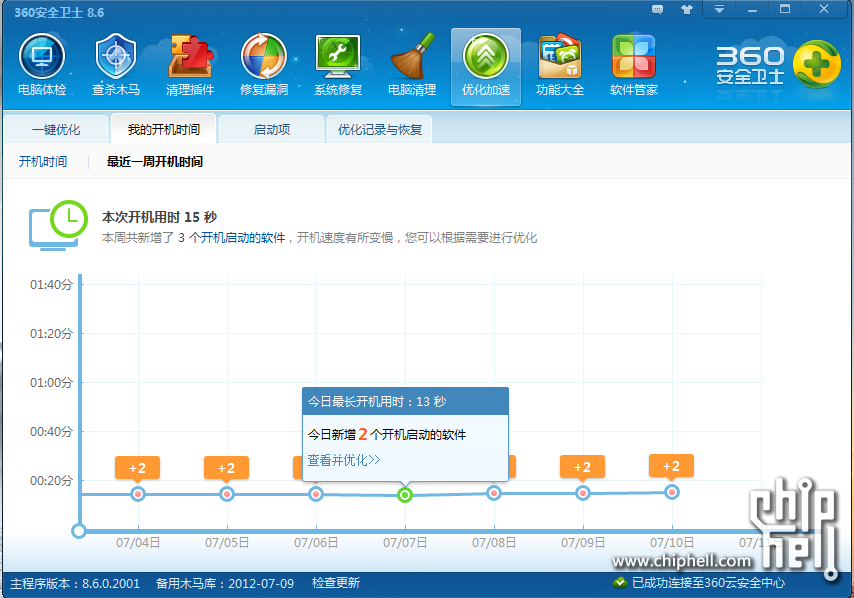Click the 07/05日 date label
Image resolution: width=854 pixels, height=598 pixels.
click(x=227, y=542)
